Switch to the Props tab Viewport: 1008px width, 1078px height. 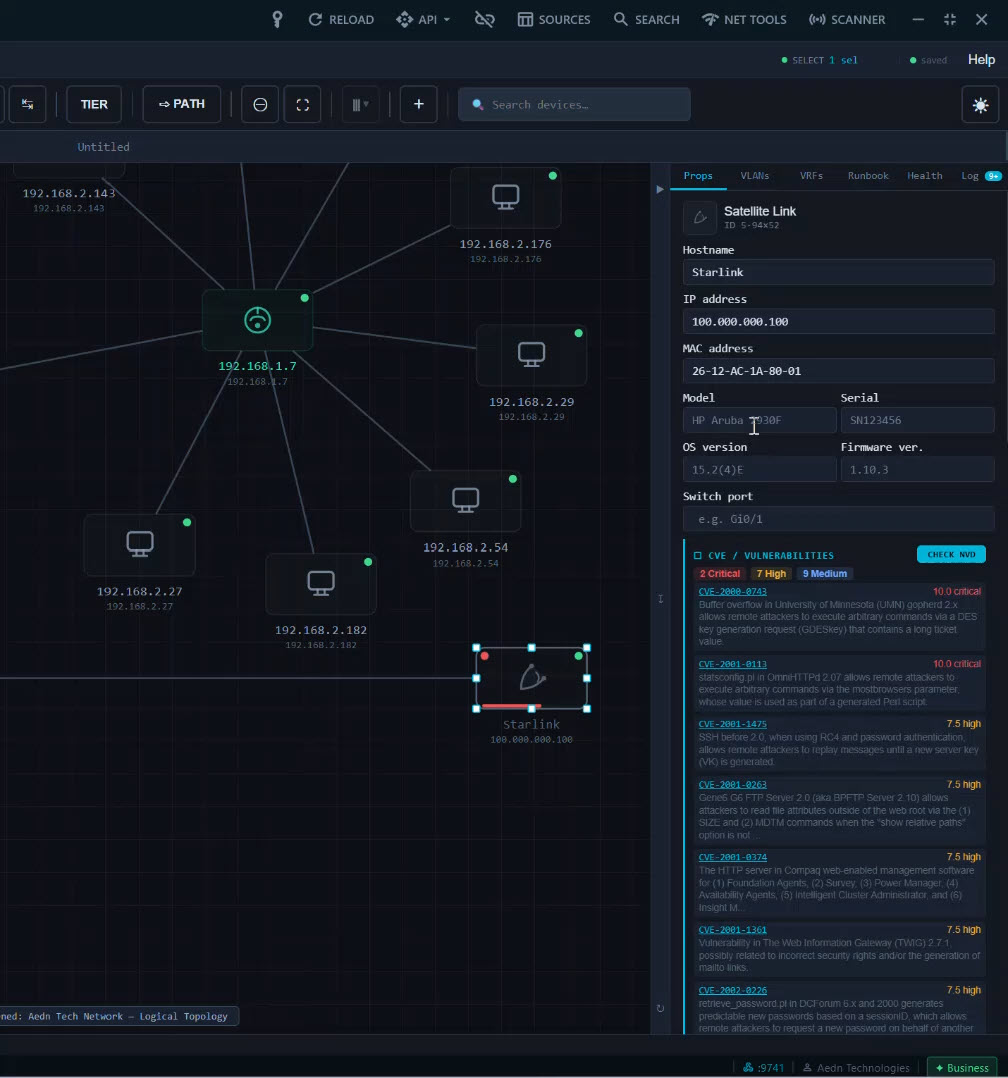pos(698,176)
